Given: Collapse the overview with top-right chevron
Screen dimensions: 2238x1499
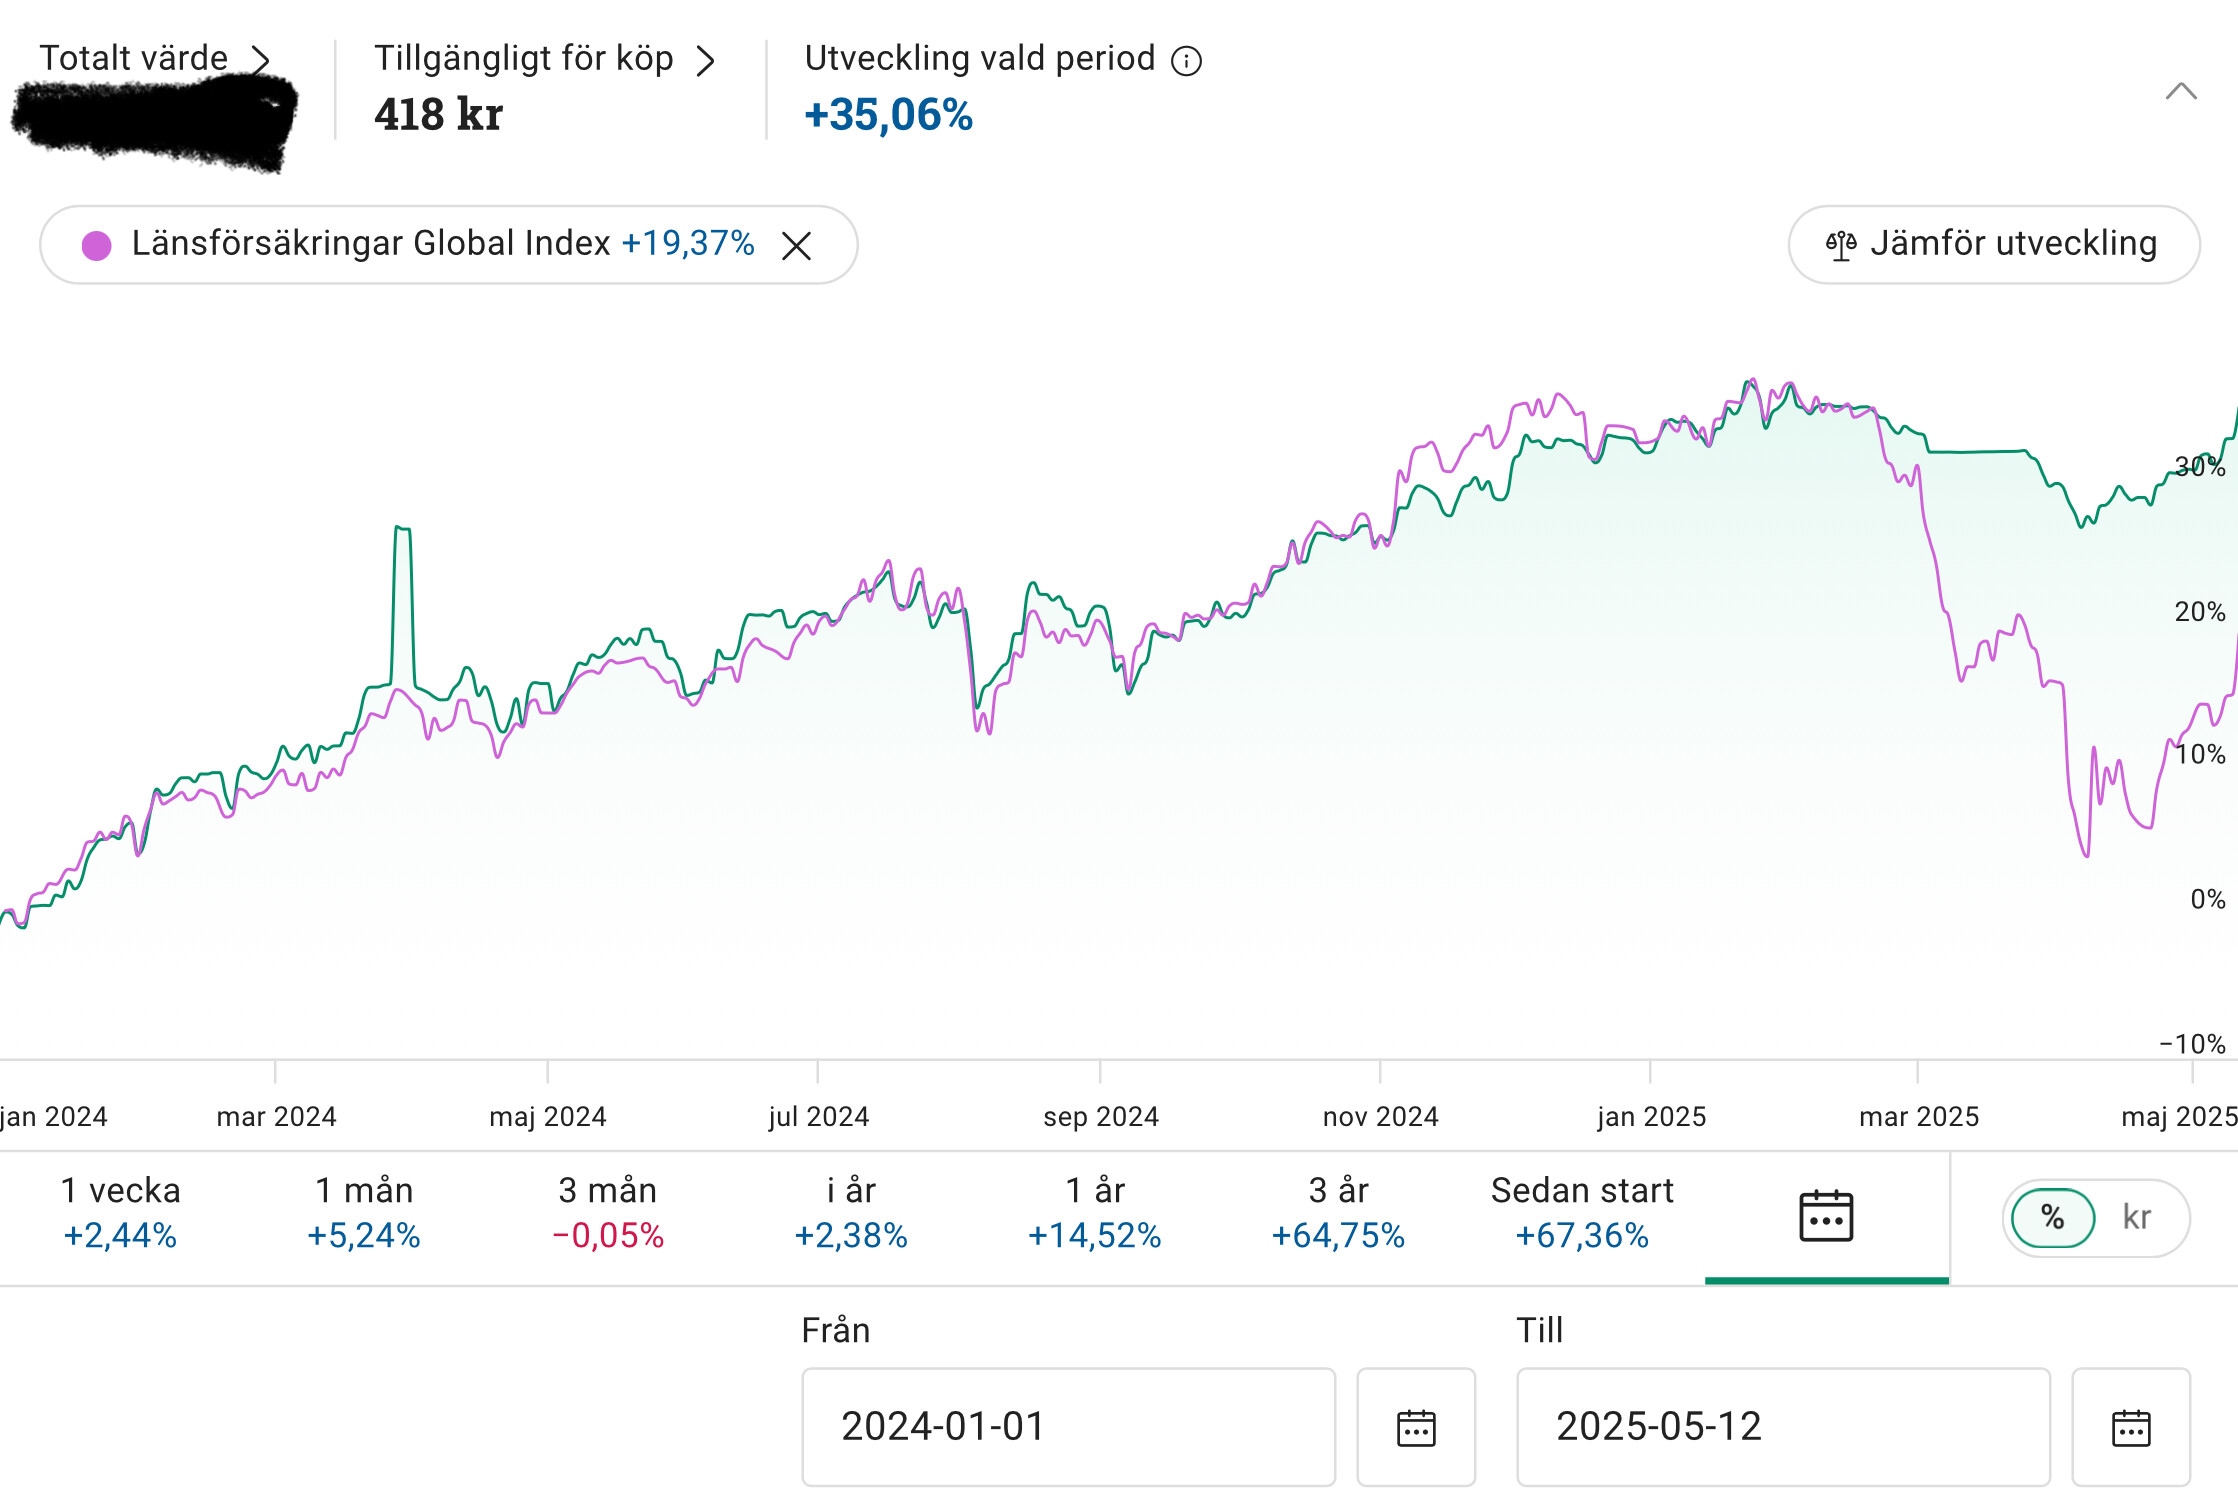Looking at the screenshot, I should point(2180,92).
